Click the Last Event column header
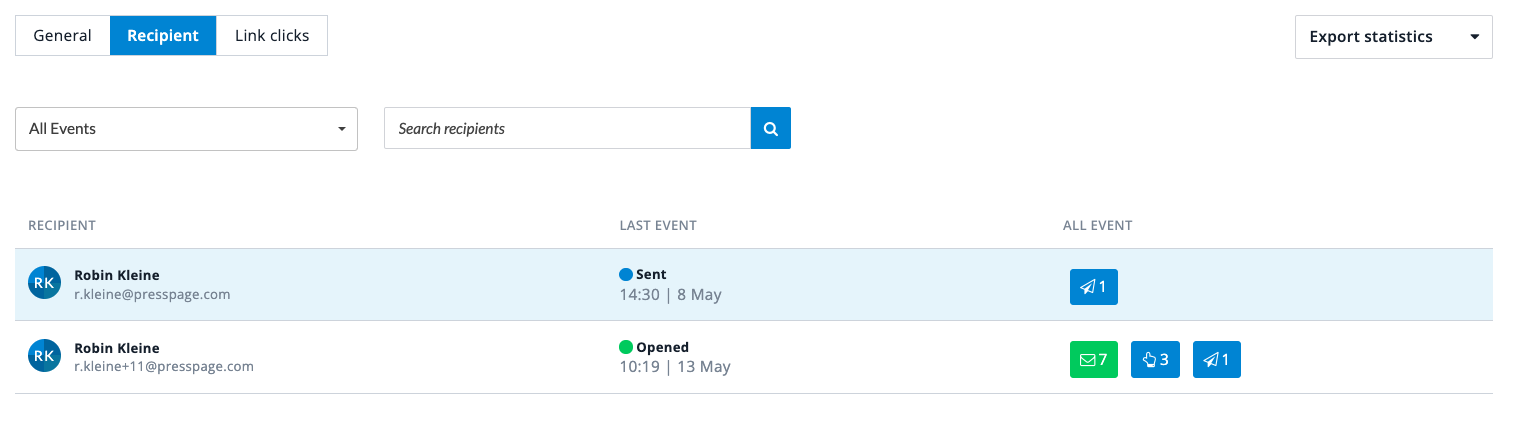This screenshot has height=439, width=1518. pyautogui.click(x=658, y=226)
